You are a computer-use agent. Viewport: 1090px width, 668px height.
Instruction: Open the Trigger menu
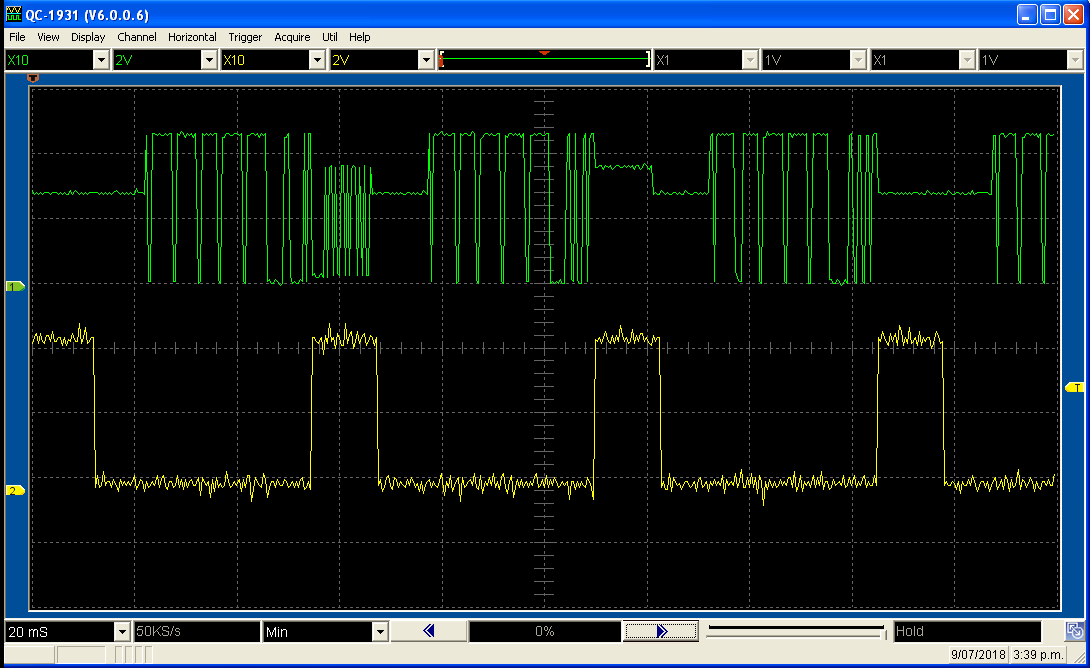(245, 37)
